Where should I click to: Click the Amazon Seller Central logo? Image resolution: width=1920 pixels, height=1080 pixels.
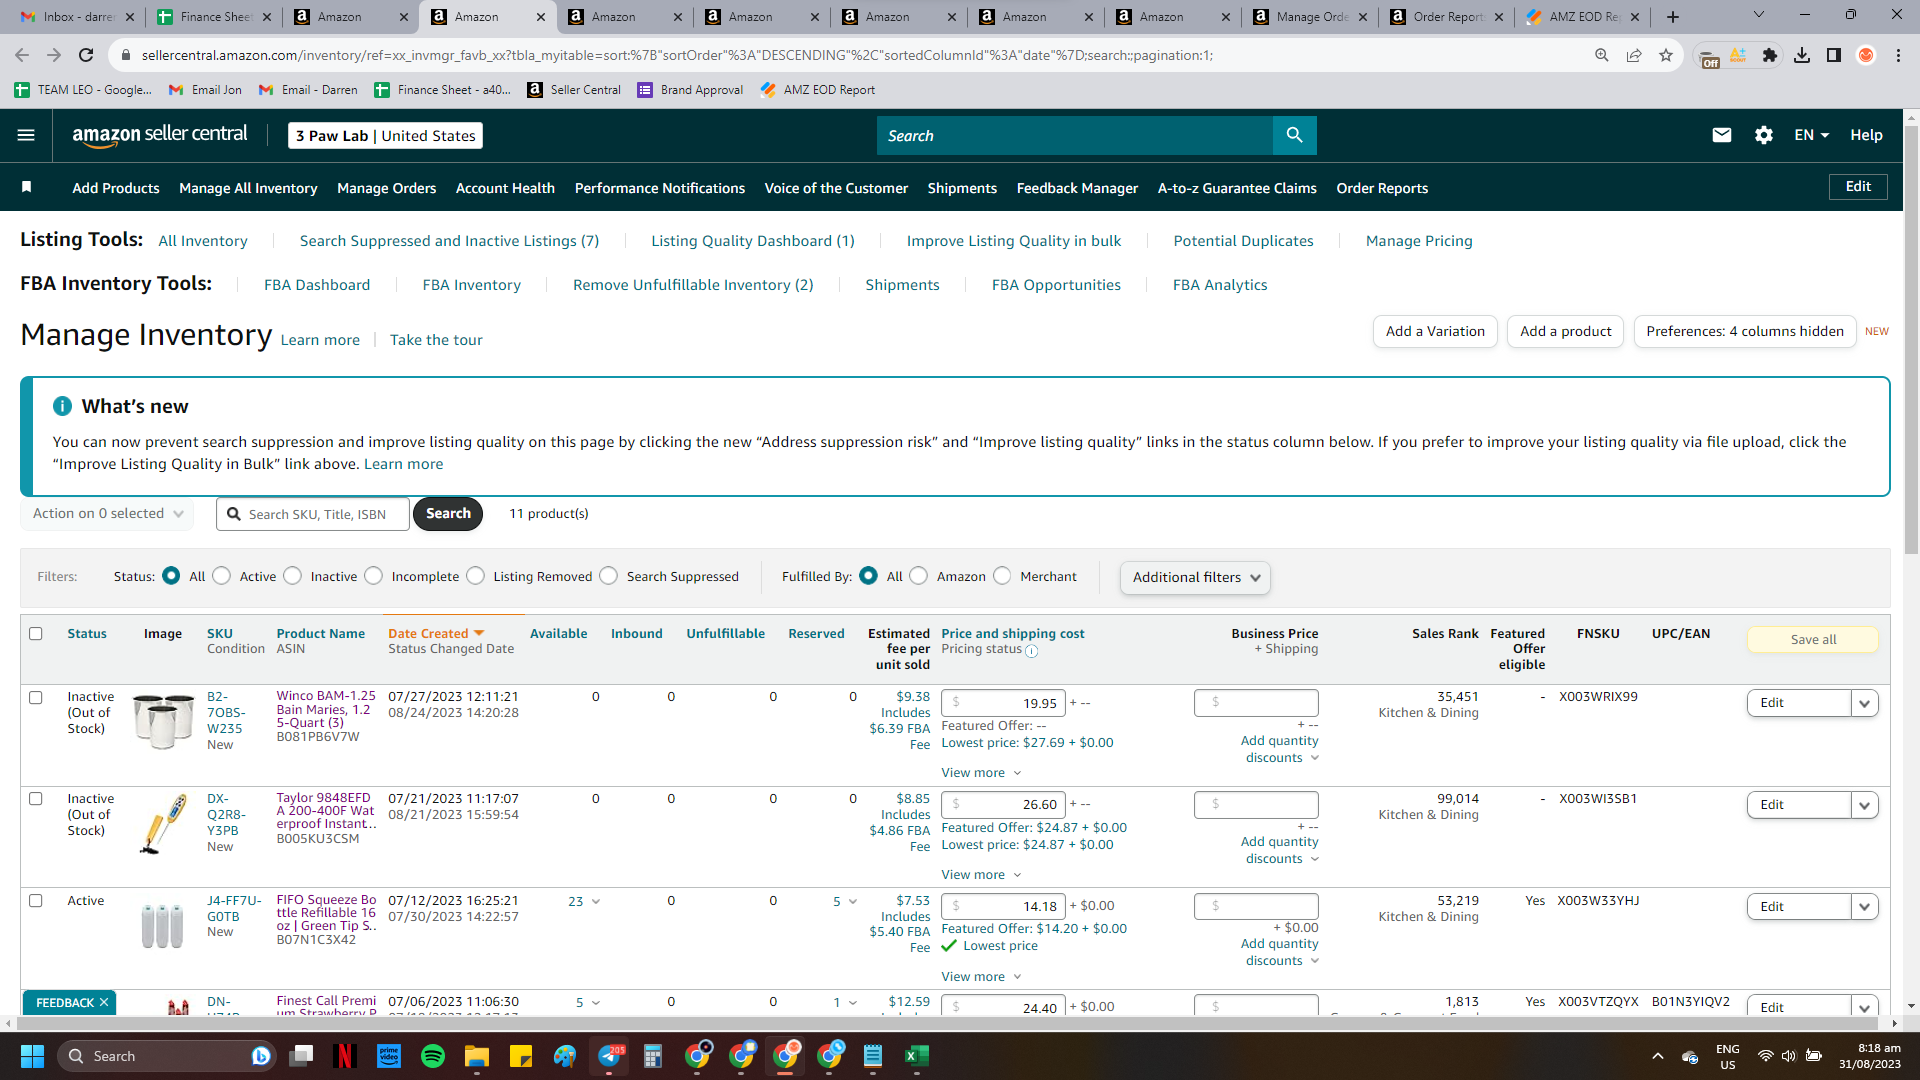[x=160, y=135]
